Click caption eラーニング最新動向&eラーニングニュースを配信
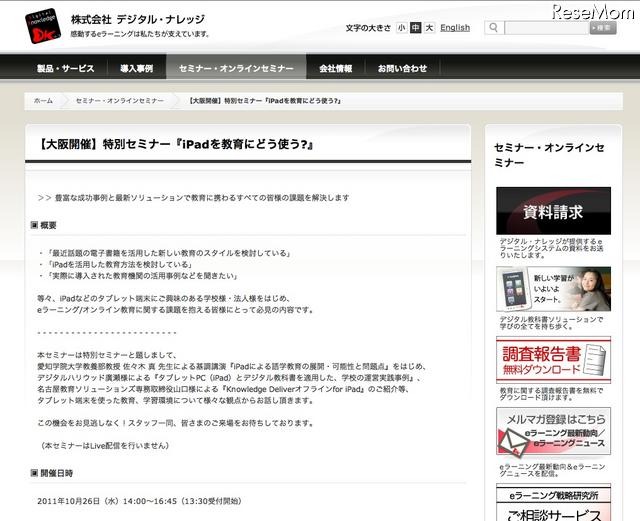 pyautogui.click(x=552, y=470)
